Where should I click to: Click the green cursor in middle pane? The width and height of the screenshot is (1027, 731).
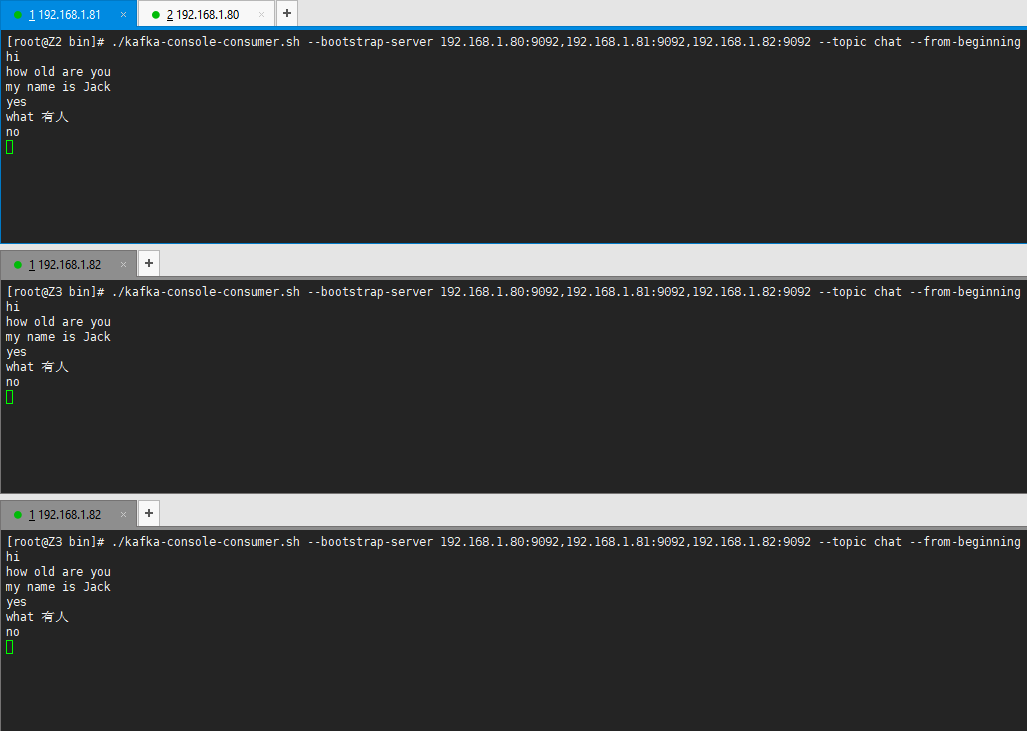click(x=10, y=398)
